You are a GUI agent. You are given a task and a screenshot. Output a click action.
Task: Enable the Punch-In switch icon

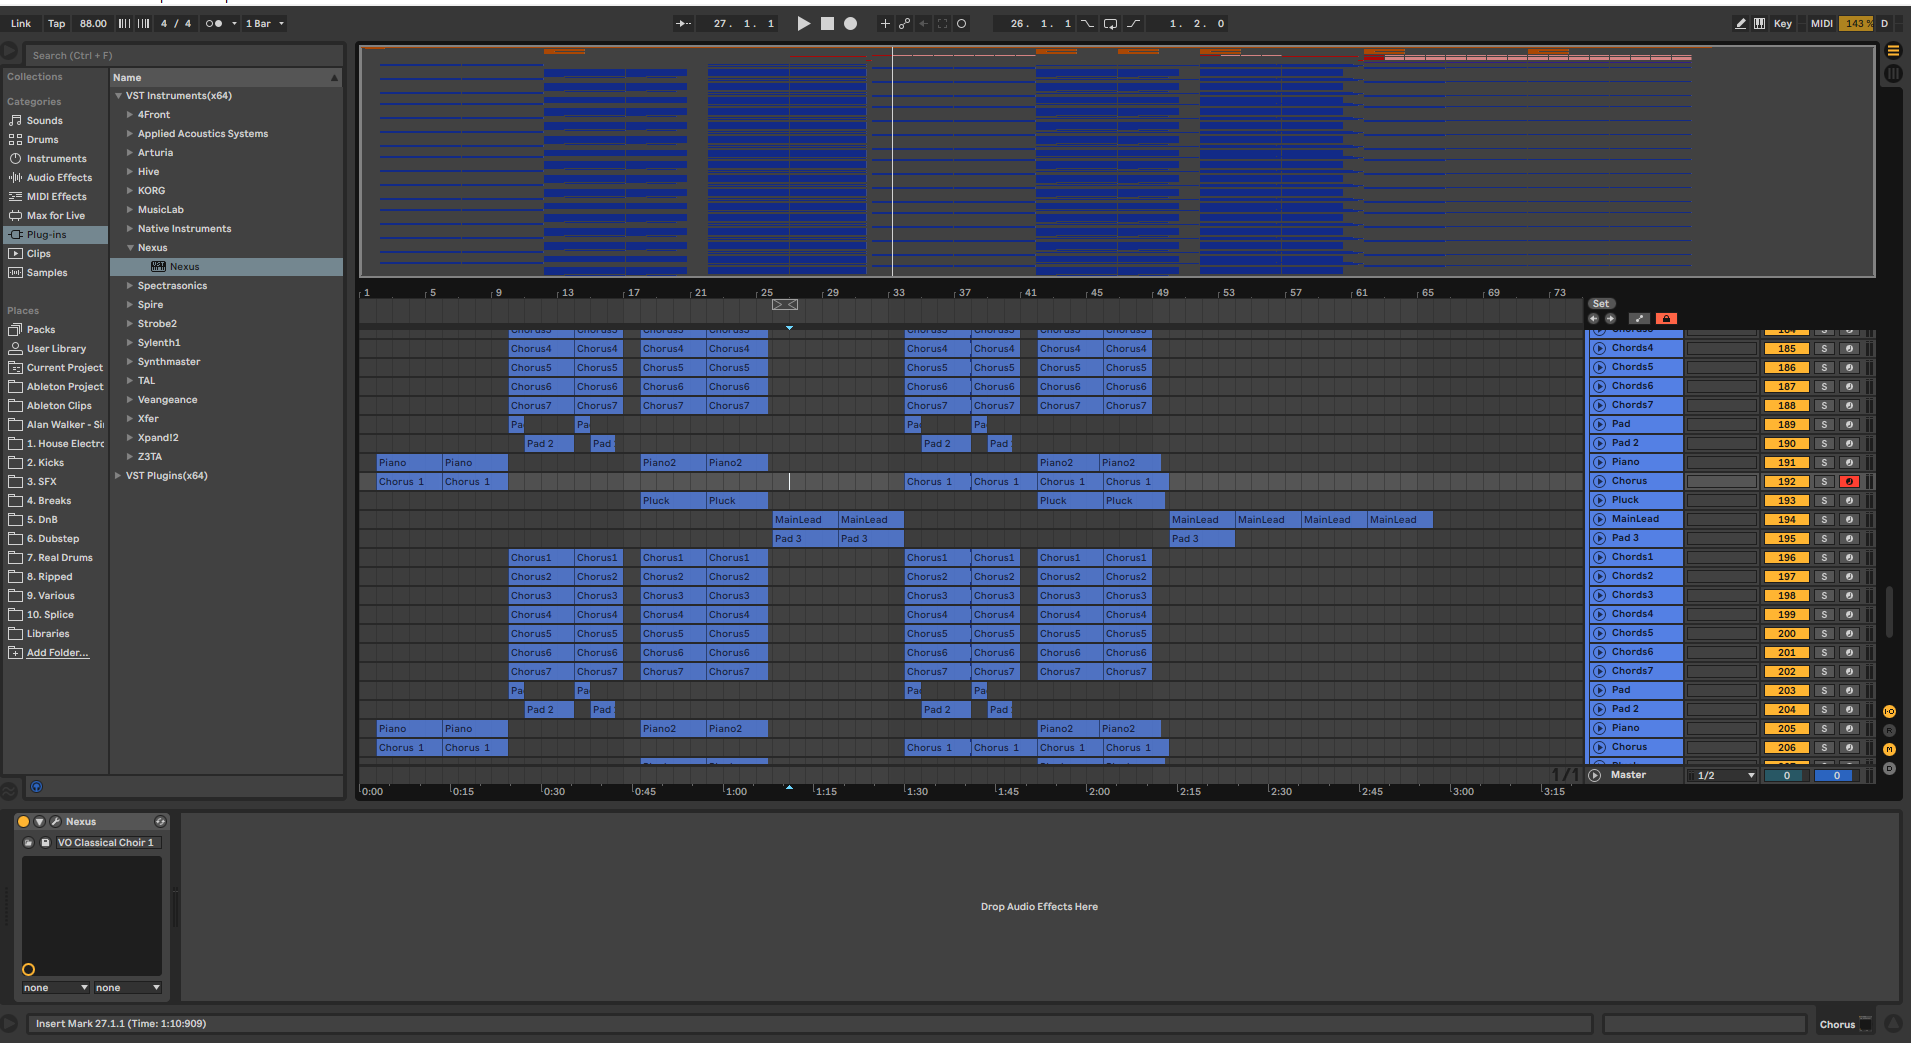(x=1087, y=23)
